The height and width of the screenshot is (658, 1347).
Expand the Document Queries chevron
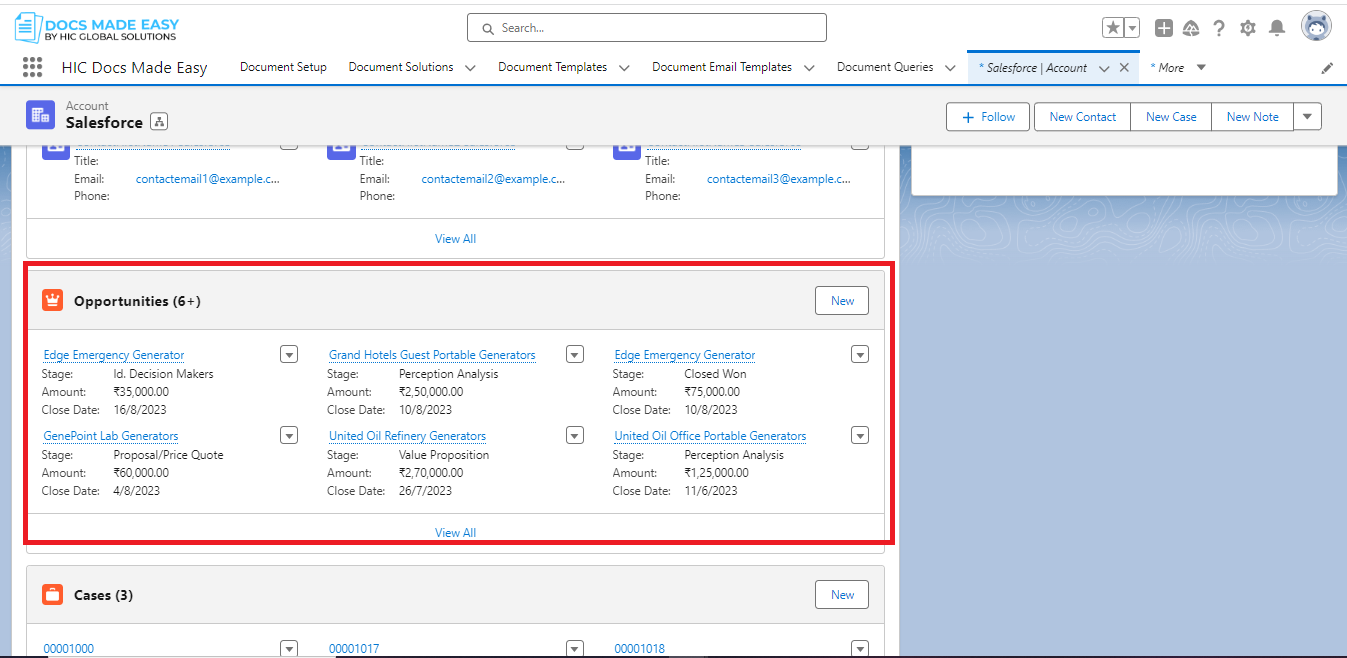(950, 68)
